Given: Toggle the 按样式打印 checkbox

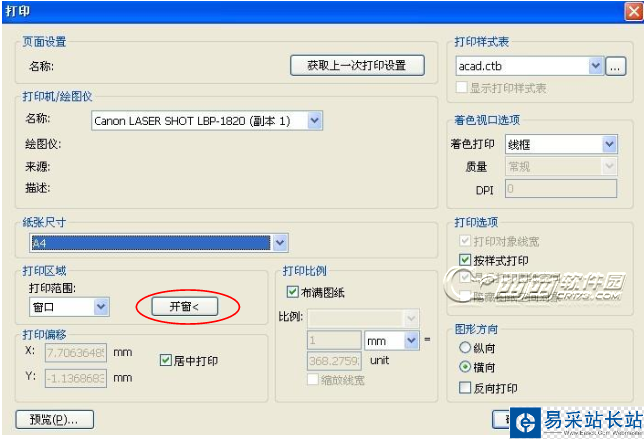Looking at the screenshot, I should [x=465, y=260].
